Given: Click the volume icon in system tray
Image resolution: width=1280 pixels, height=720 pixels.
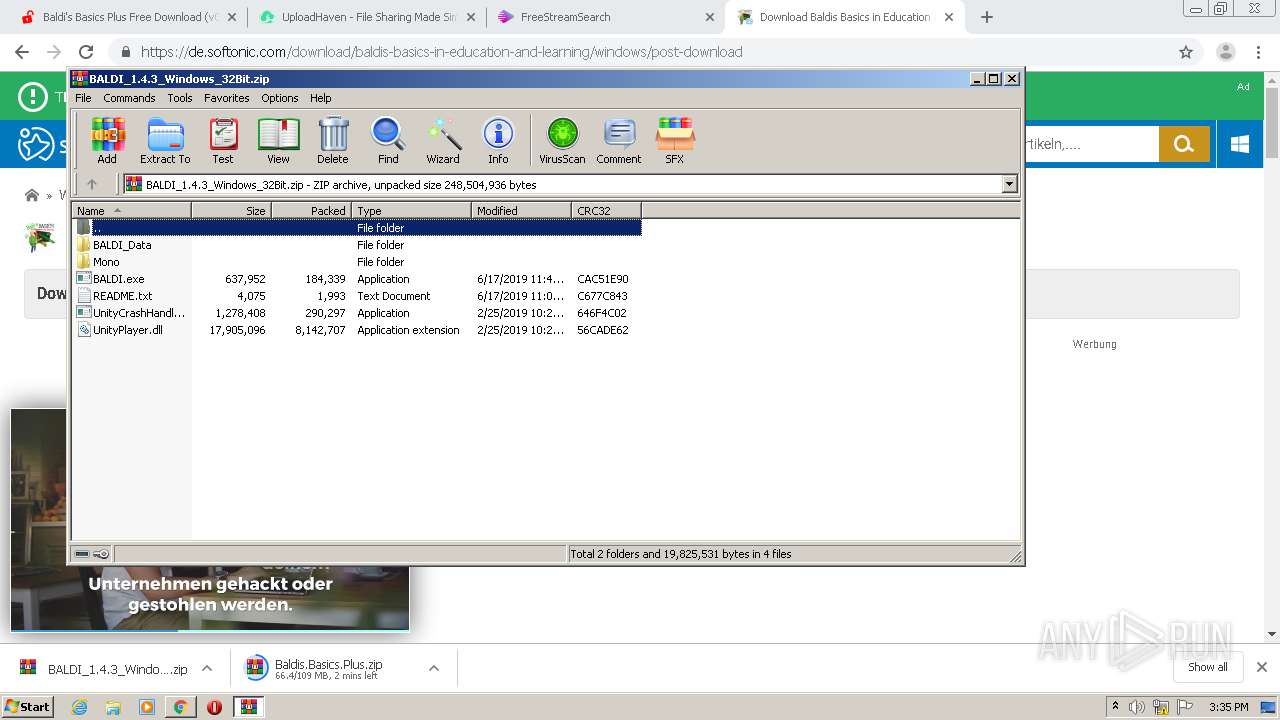Looking at the screenshot, I should pos(1137,707).
